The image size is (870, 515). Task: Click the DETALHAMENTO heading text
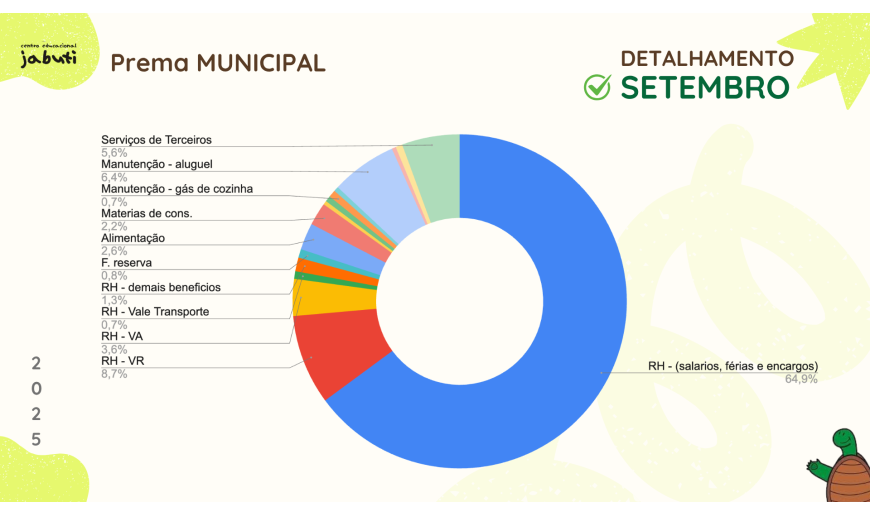point(707,58)
